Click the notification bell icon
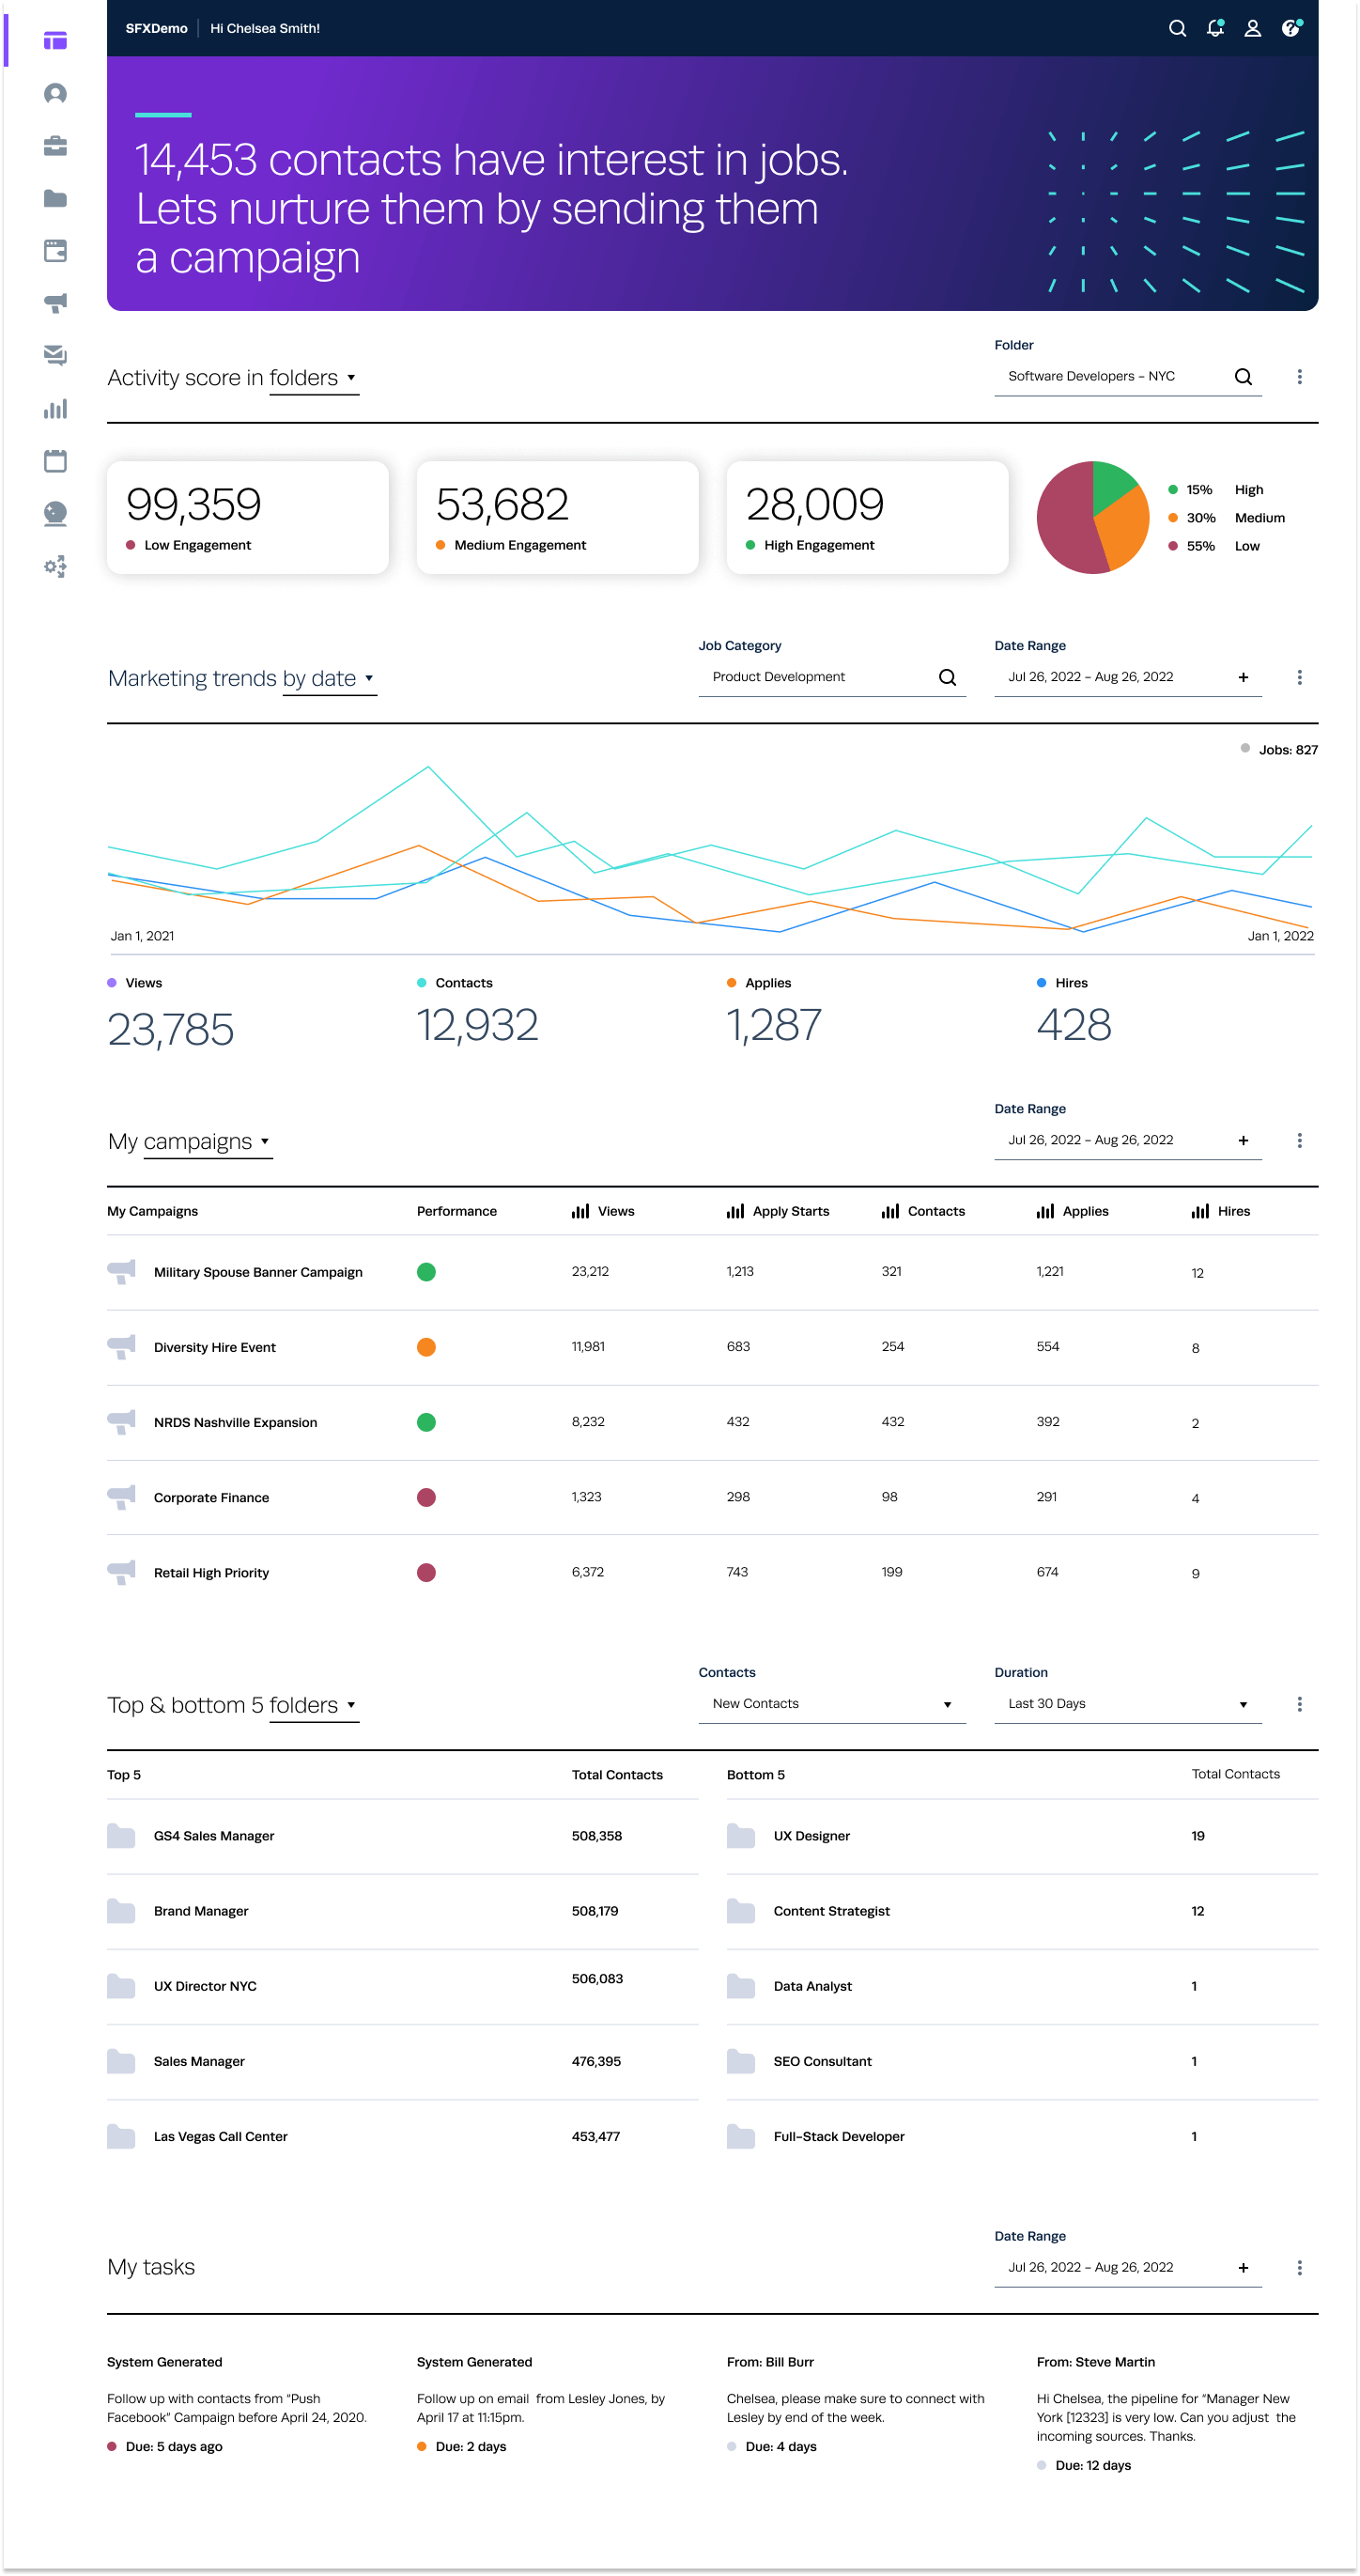The width and height of the screenshot is (1360, 2576). [x=1214, y=28]
